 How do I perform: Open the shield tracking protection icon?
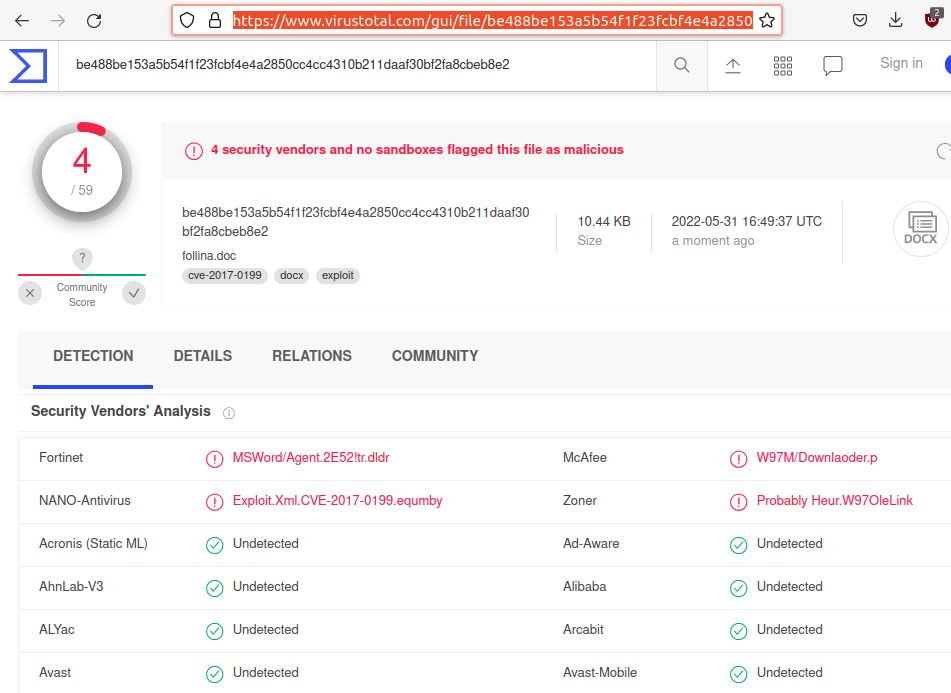point(187,21)
